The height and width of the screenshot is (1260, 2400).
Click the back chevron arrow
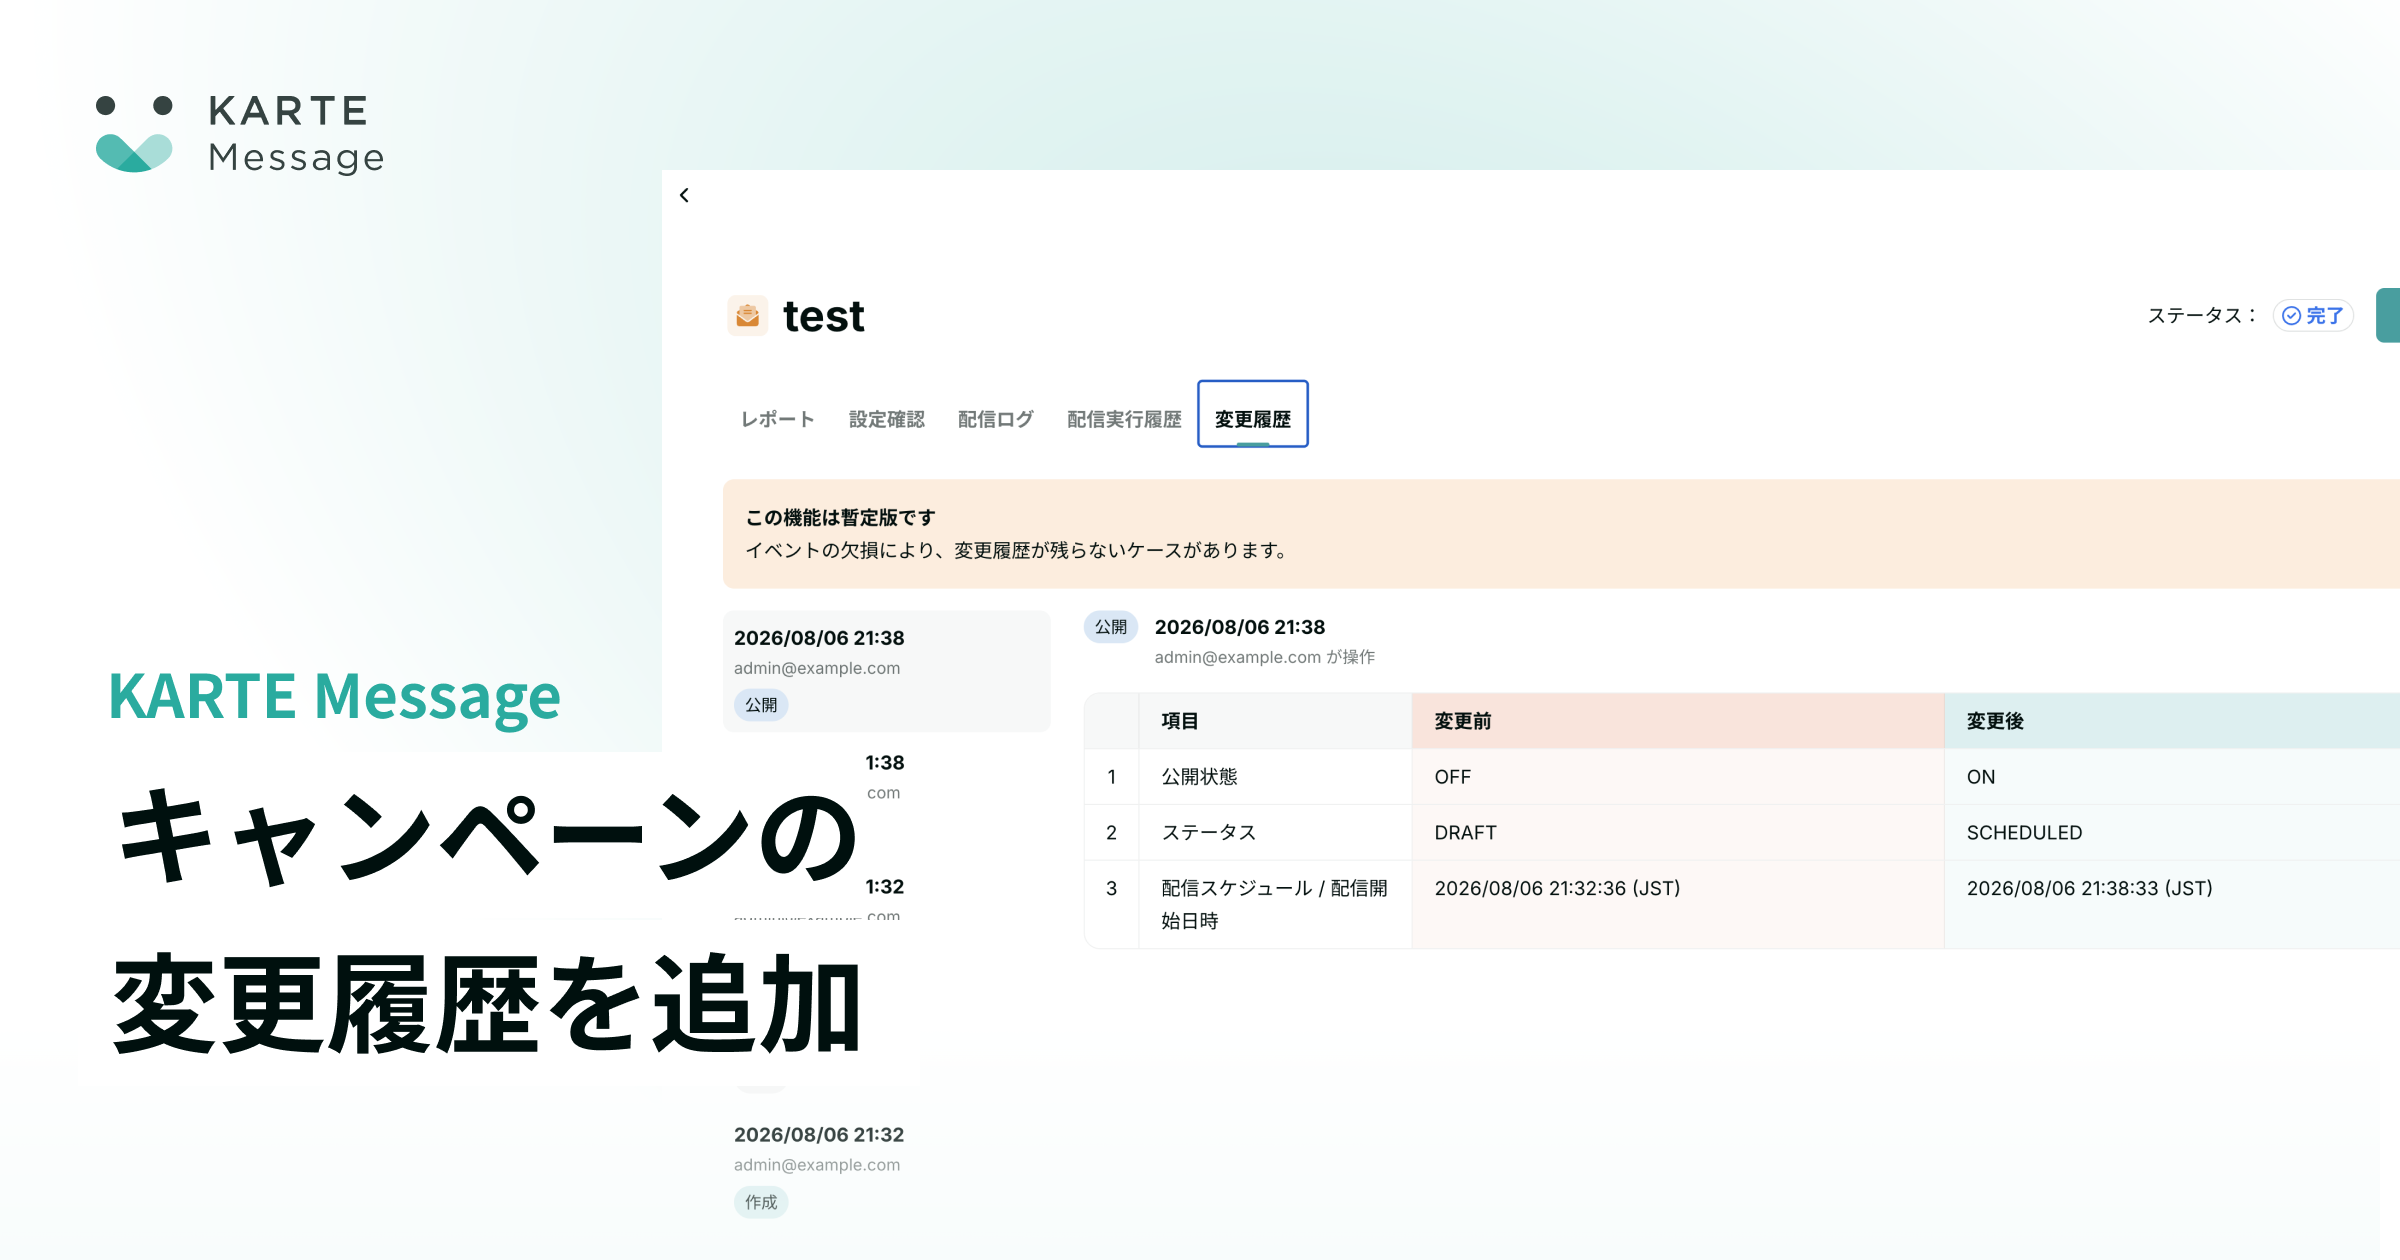(x=684, y=196)
